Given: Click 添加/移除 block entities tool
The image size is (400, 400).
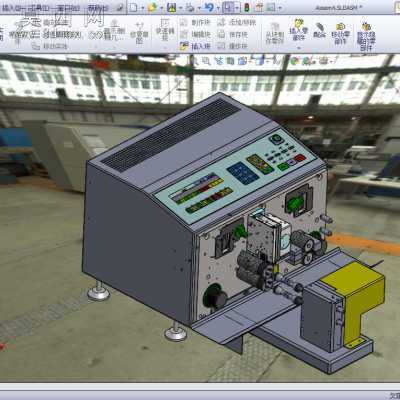Looking at the screenshot, I should coord(236,23).
